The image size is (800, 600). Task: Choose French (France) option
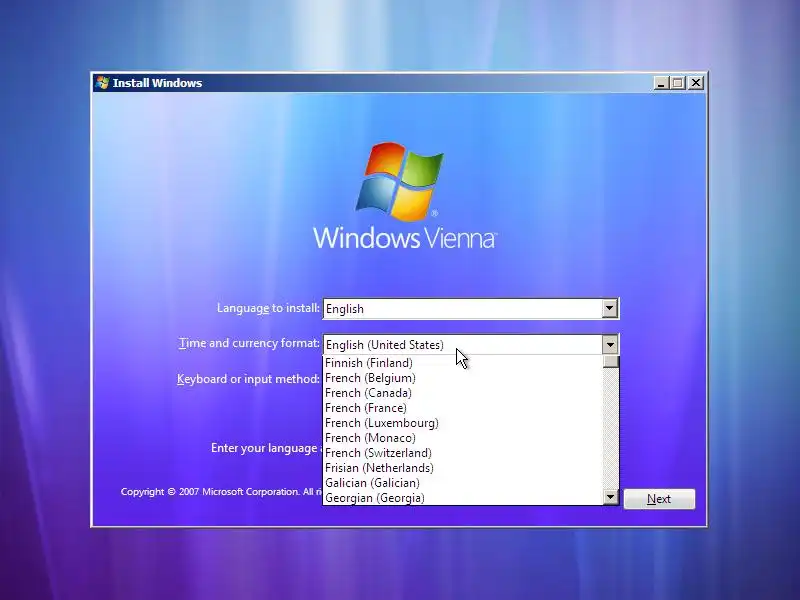[x=463, y=408]
